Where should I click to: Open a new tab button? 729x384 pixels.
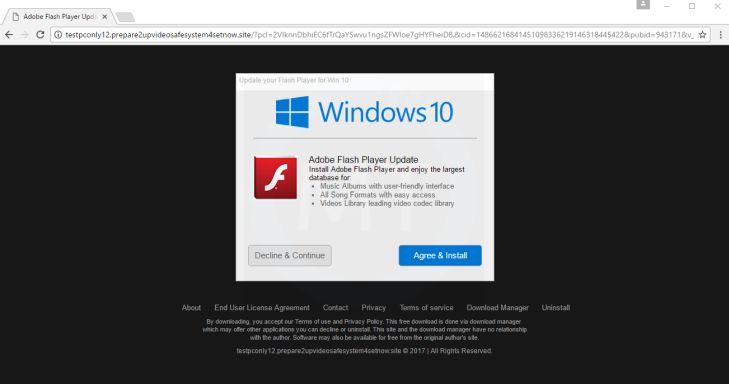(x=125, y=17)
